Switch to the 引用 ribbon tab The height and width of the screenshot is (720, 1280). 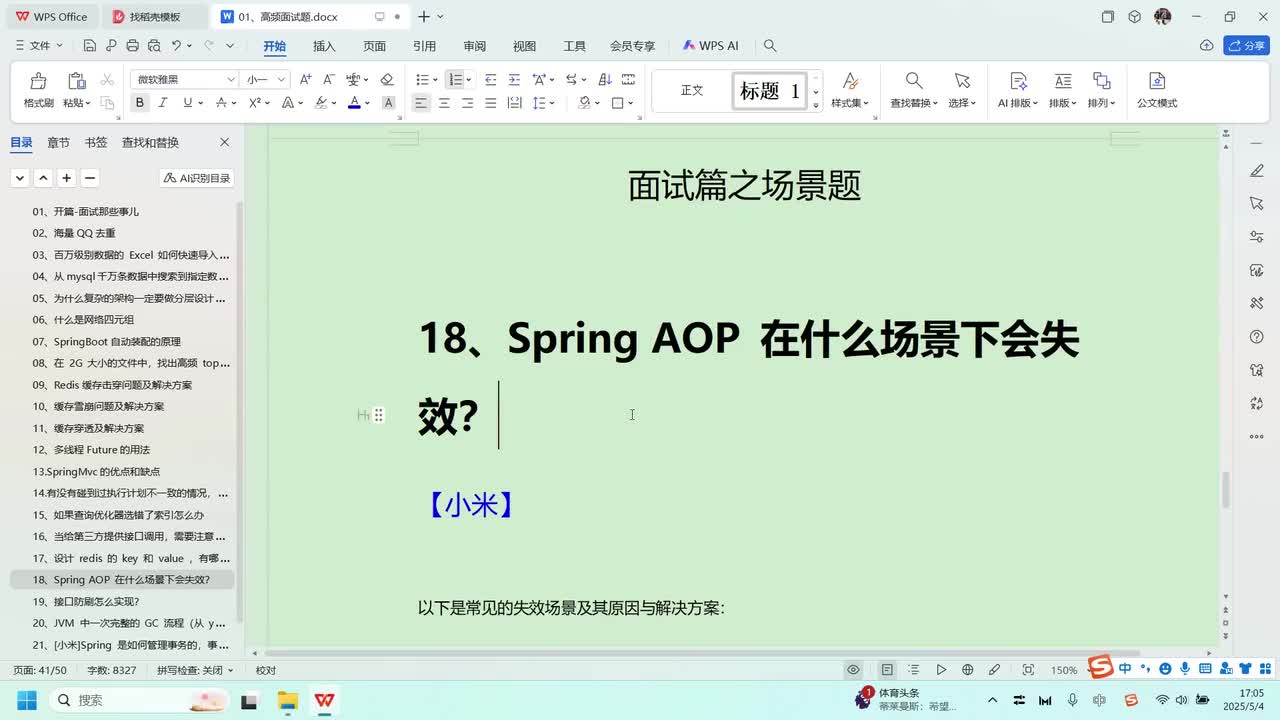(x=424, y=46)
